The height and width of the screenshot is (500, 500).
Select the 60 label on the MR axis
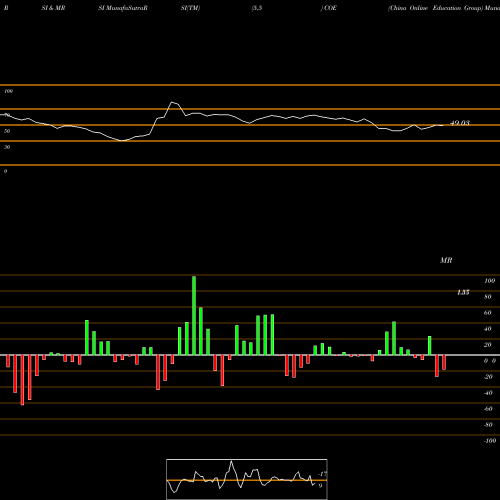(x=488, y=313)
